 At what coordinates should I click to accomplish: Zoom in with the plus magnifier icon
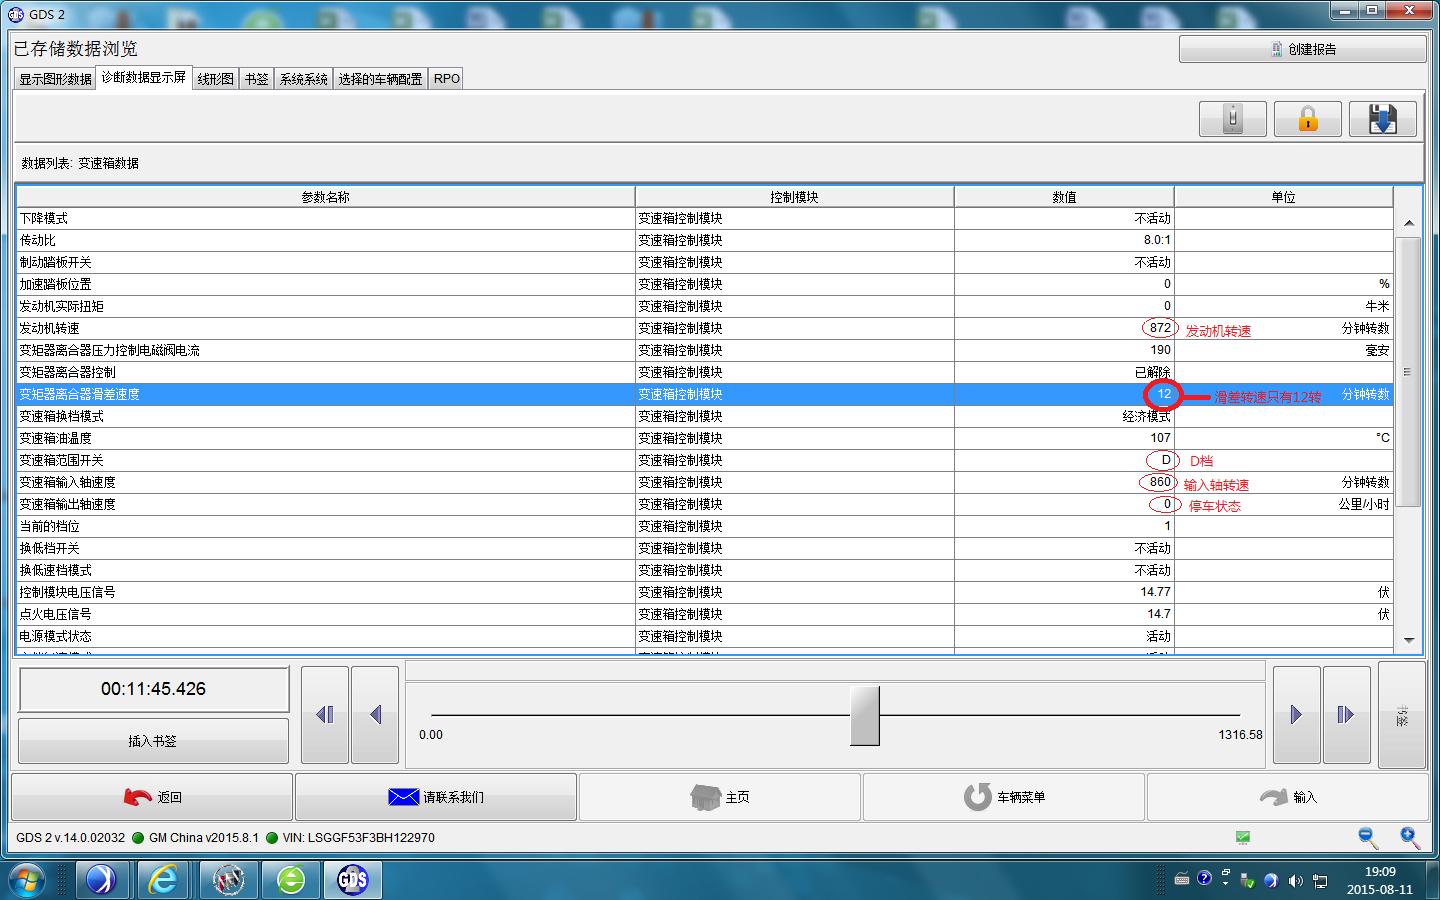pyautogui.click(x=1409, y=838)
